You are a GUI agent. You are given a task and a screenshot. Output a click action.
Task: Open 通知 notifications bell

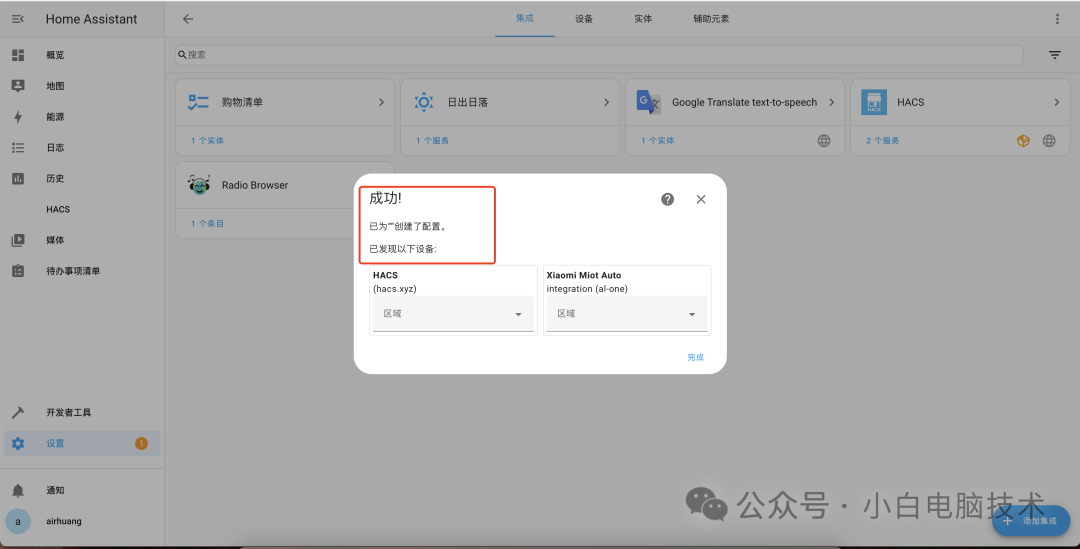(82, 490)
